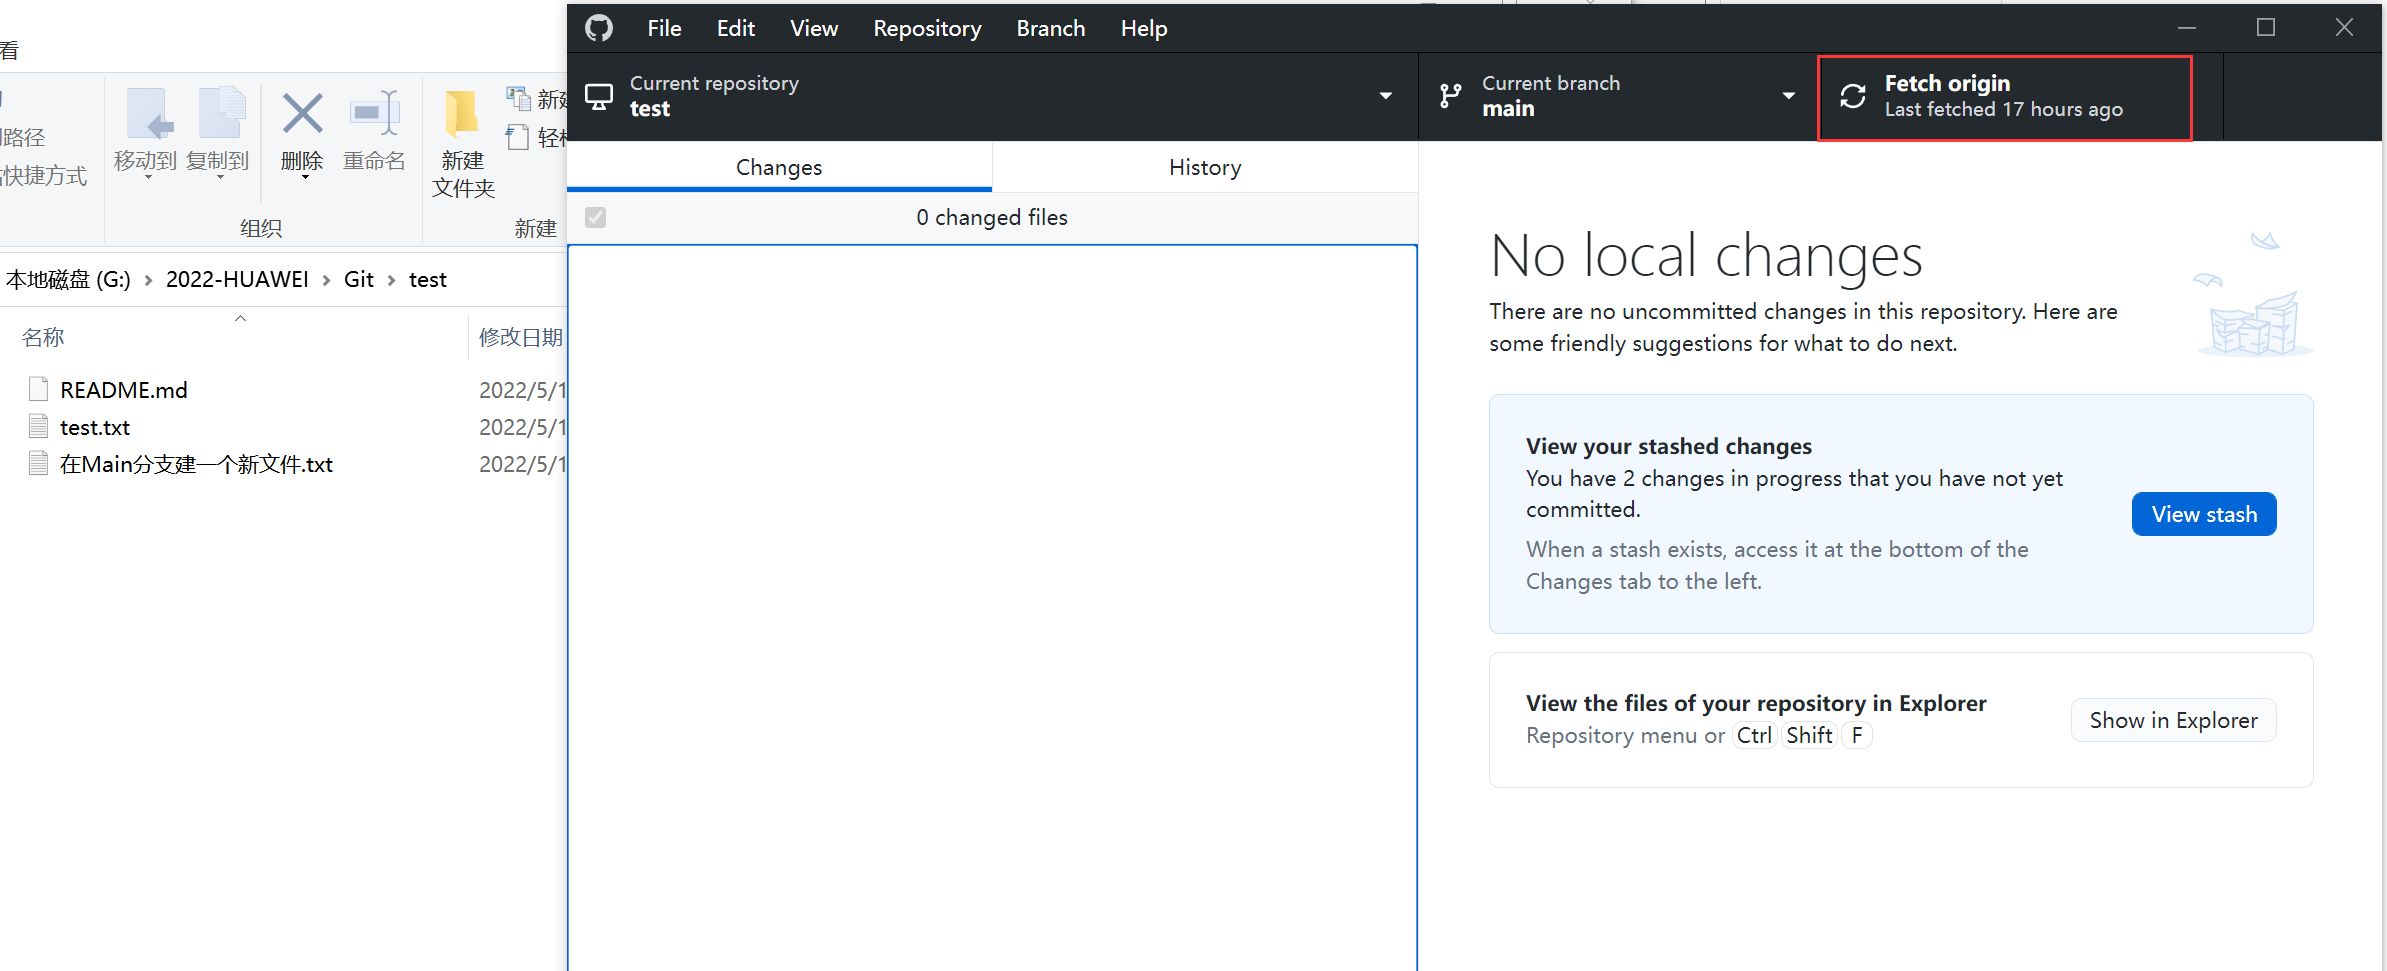Open the Current repository dropdown
This screenshot has width=2387, height=971.
pos(1386,95)
